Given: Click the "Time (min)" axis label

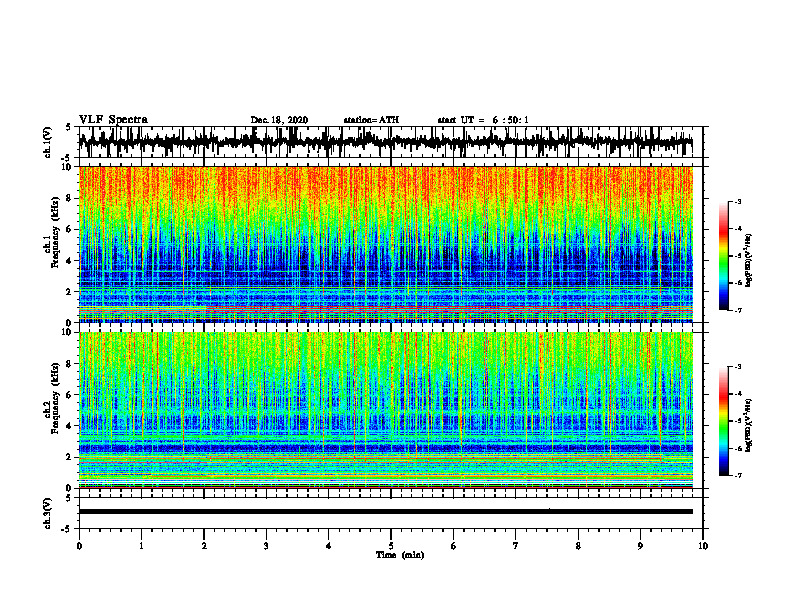Looking at the screenshot, I should (400, 555).
